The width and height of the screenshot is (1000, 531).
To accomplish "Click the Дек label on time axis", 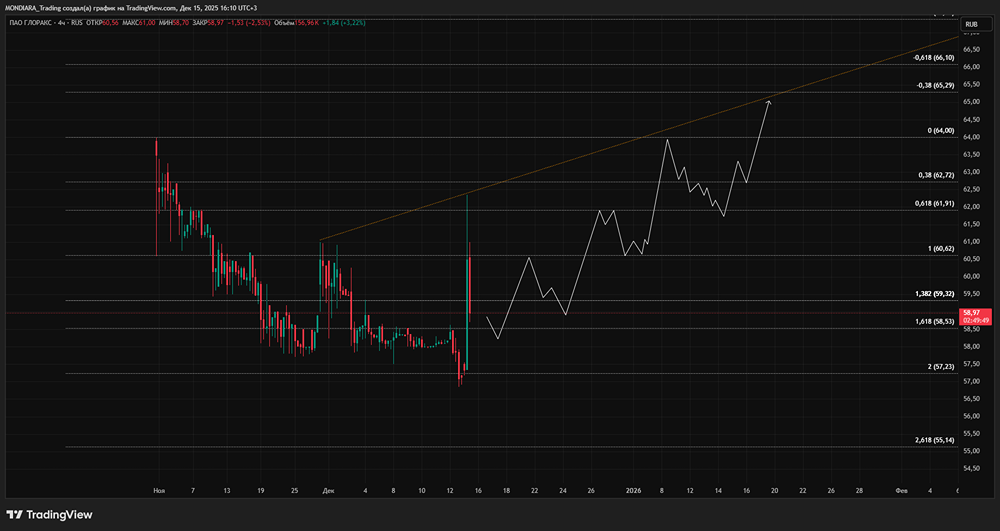I will tap(330, 491).
